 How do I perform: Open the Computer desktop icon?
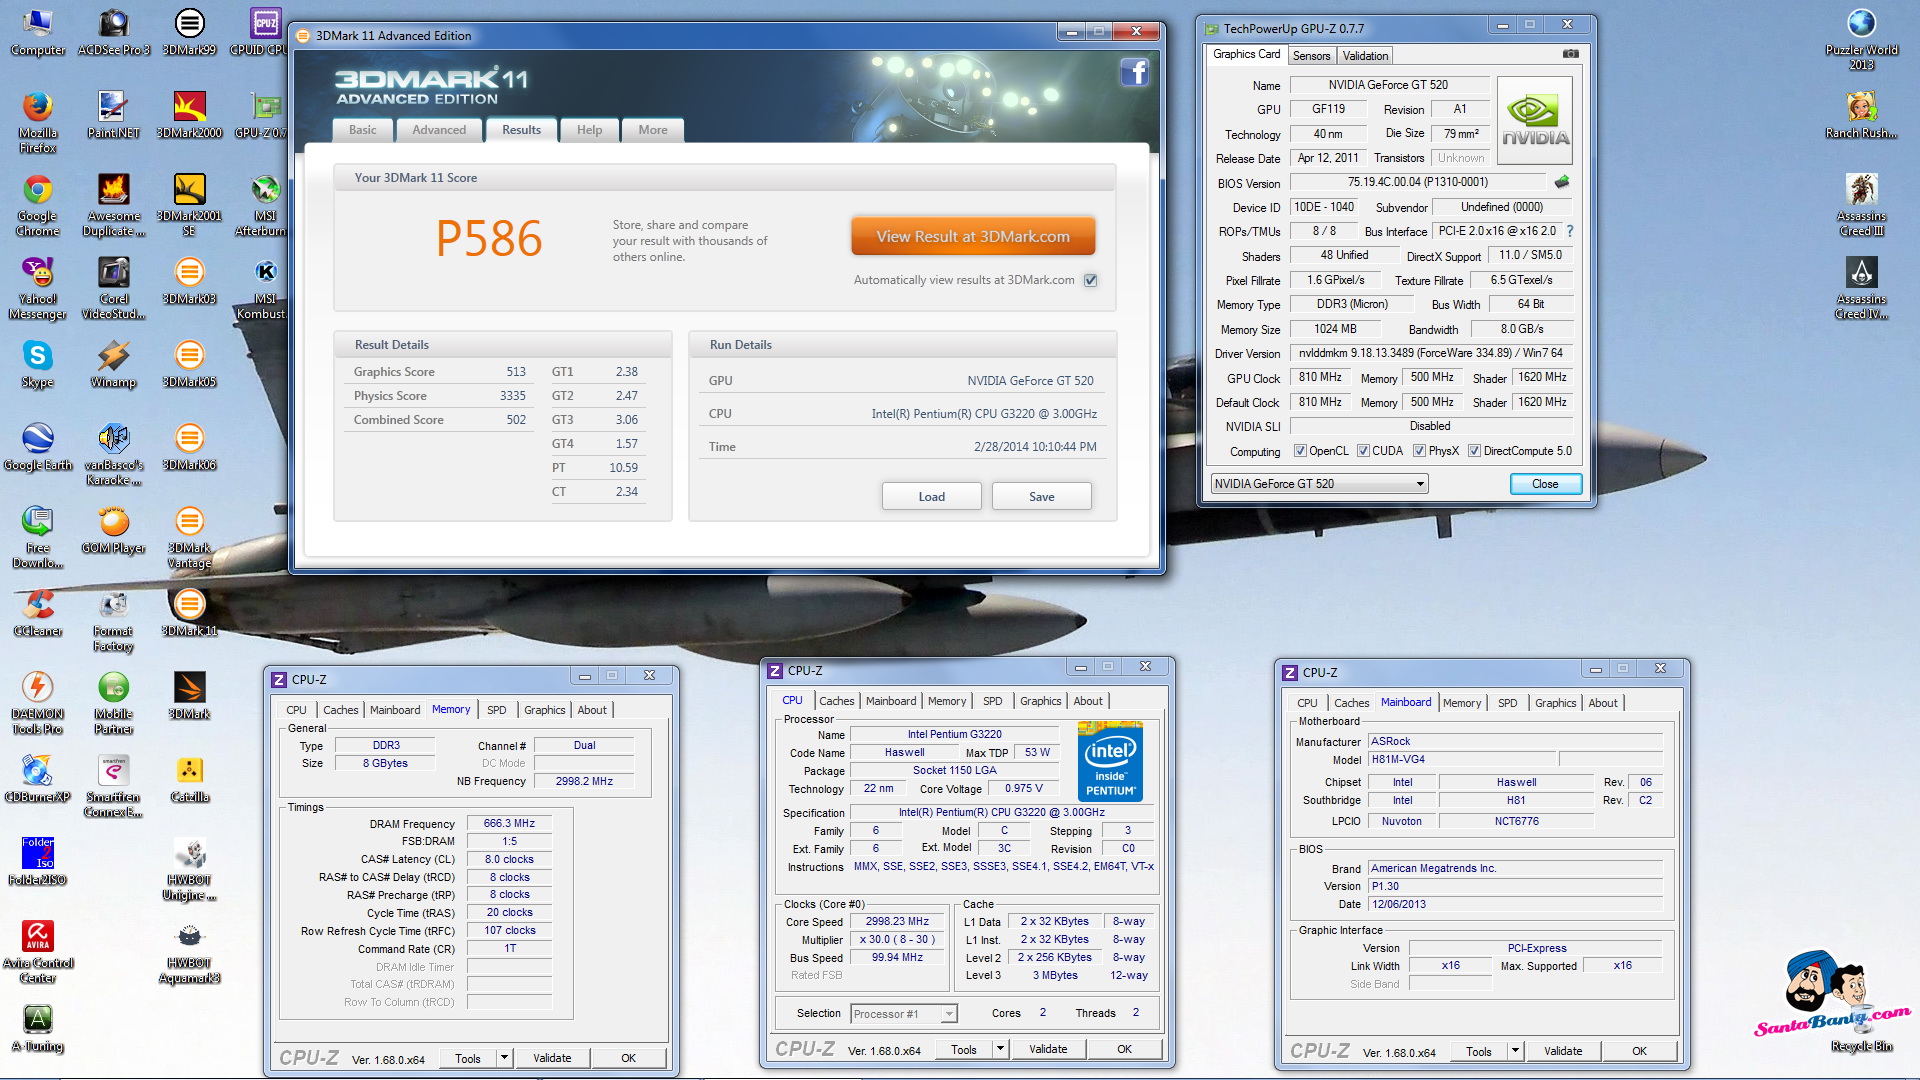[38, 32]
